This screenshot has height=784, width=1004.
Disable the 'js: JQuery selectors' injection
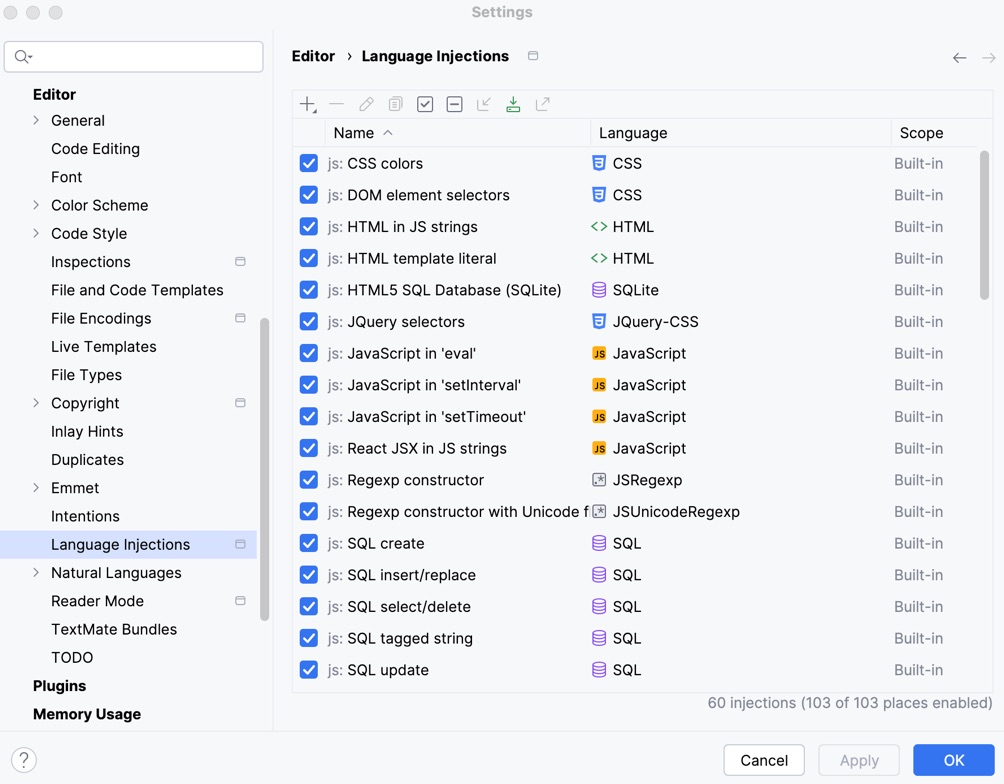[x=308, y=322]
